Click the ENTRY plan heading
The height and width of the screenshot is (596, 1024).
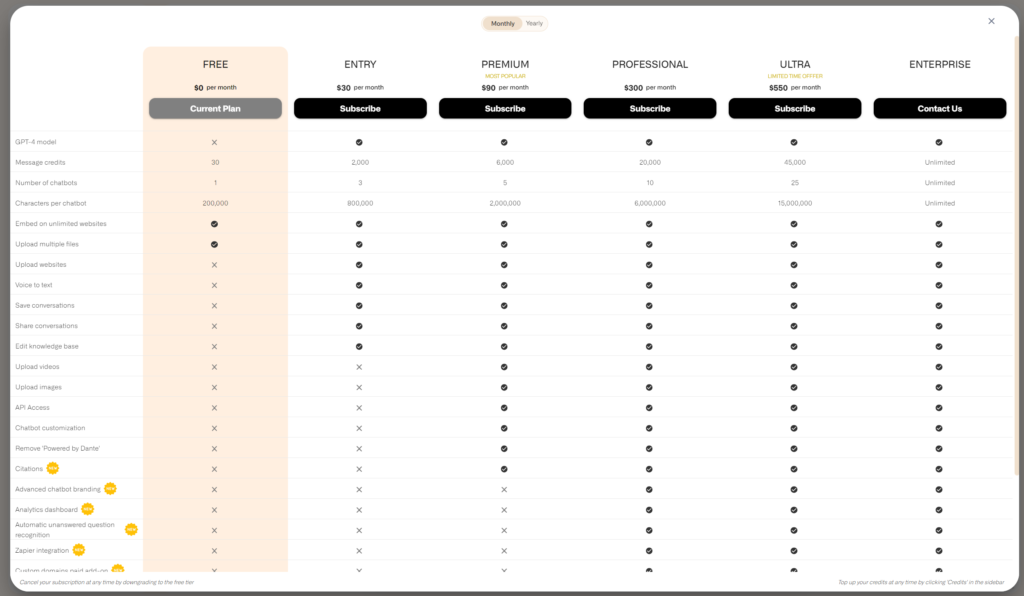[x=360, y=64]
